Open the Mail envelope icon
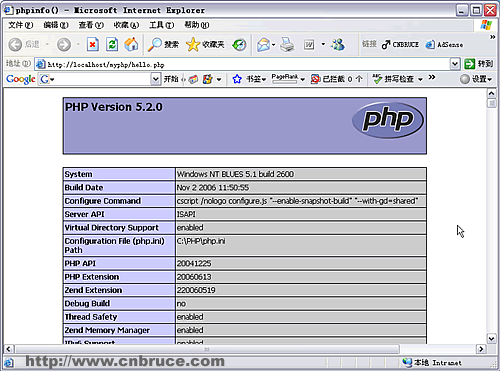Image resolution: width=500 pixels, height=371 pixels. (263, 44)
